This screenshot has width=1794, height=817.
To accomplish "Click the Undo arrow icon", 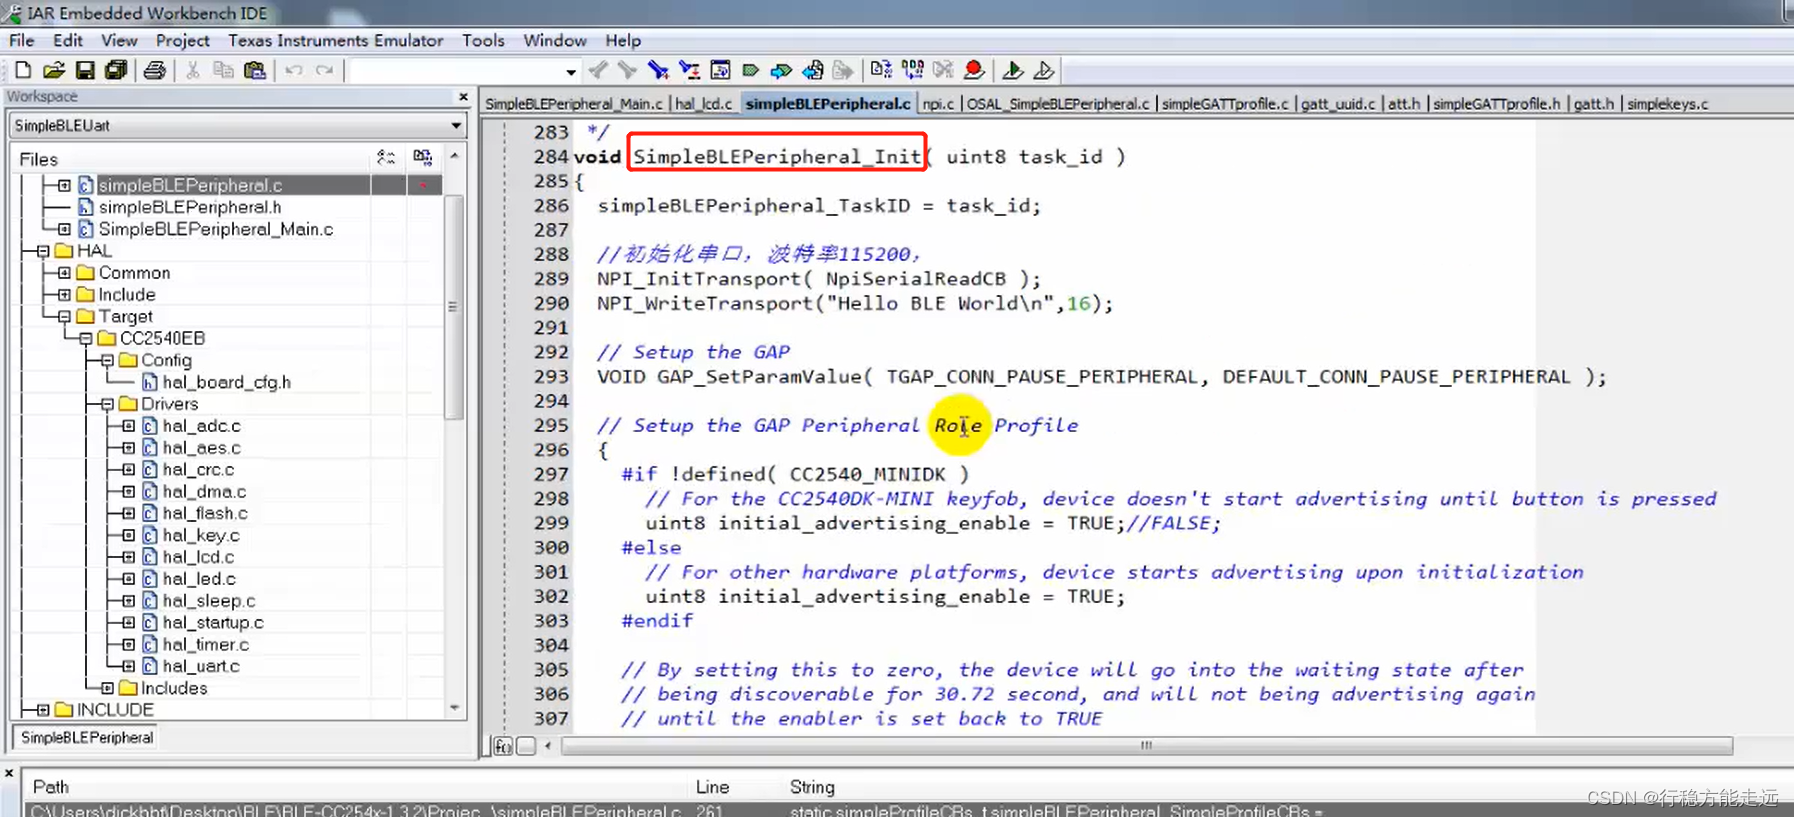I will tap(294, 70).
